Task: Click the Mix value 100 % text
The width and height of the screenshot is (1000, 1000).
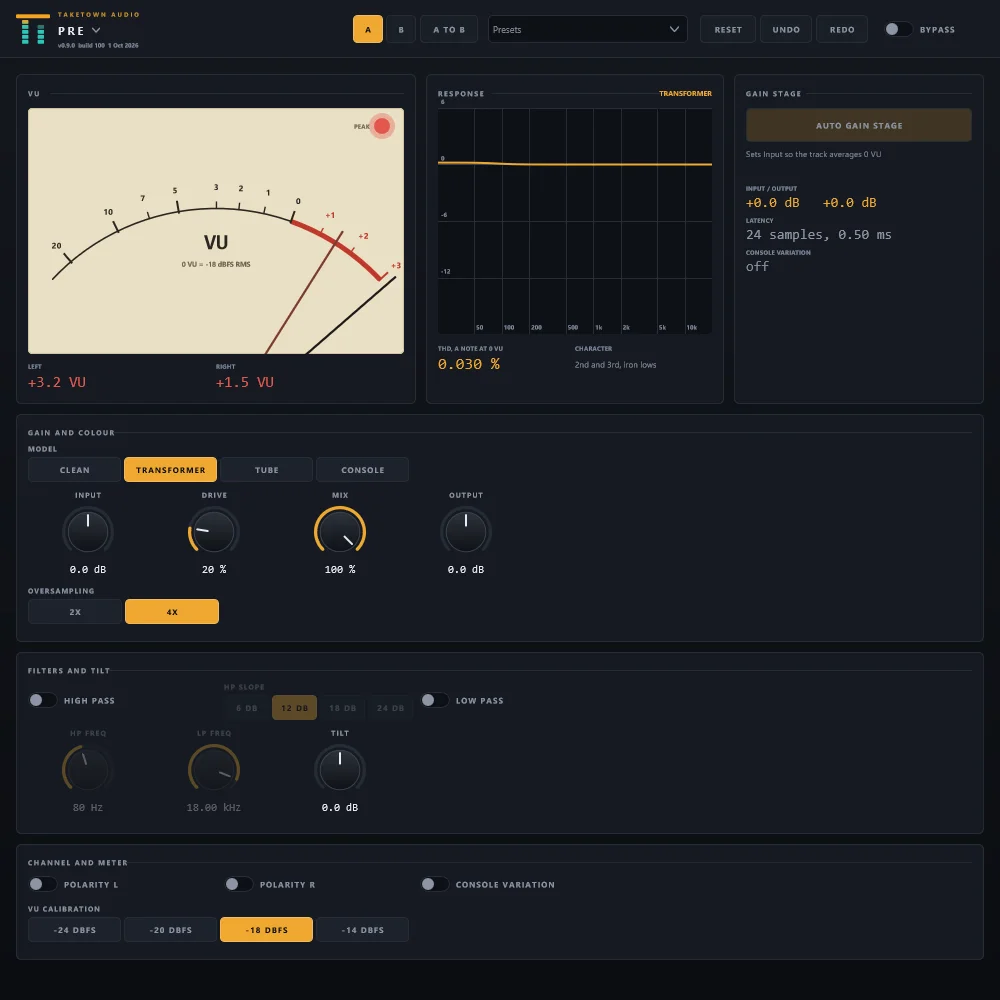Action: (x=340, y=570)
